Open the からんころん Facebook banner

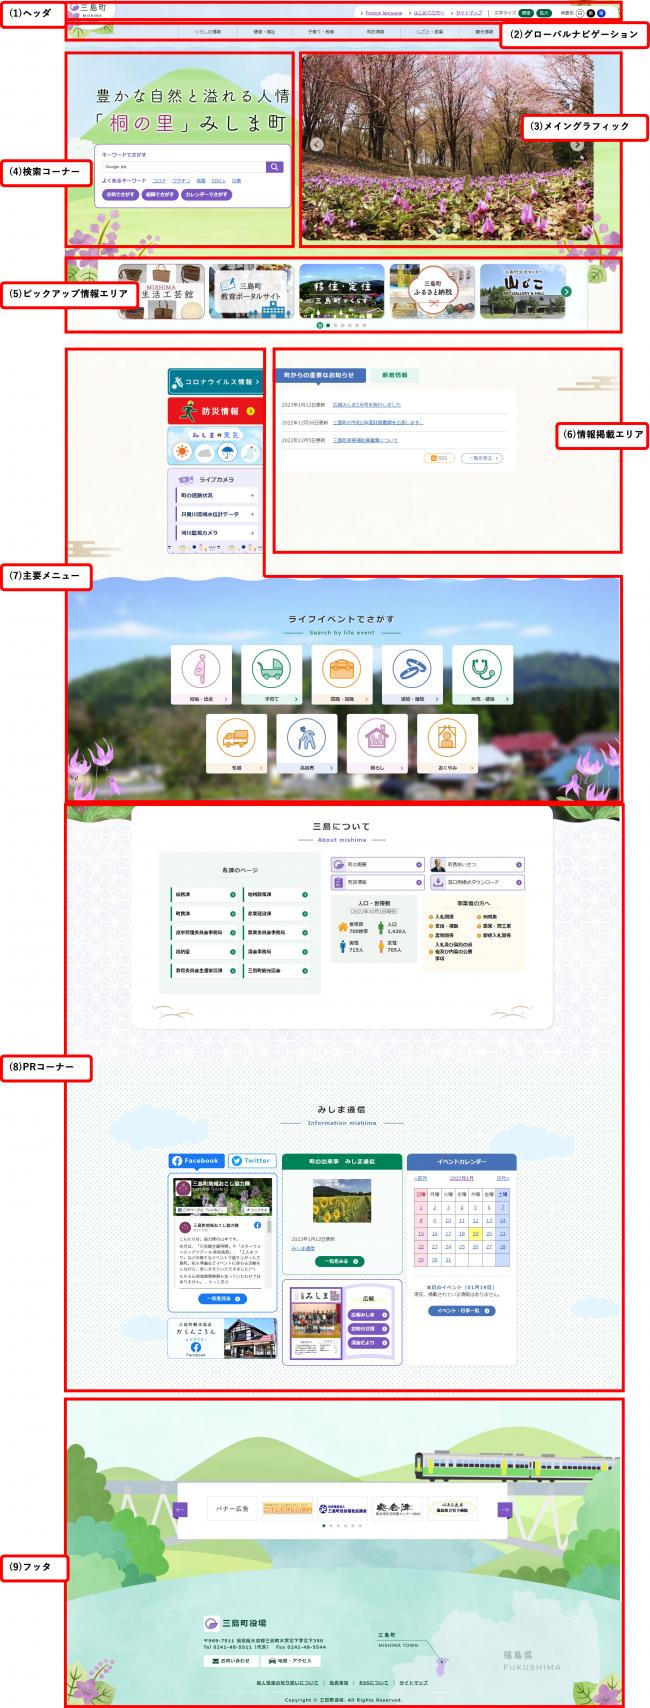coord(222,1338)
